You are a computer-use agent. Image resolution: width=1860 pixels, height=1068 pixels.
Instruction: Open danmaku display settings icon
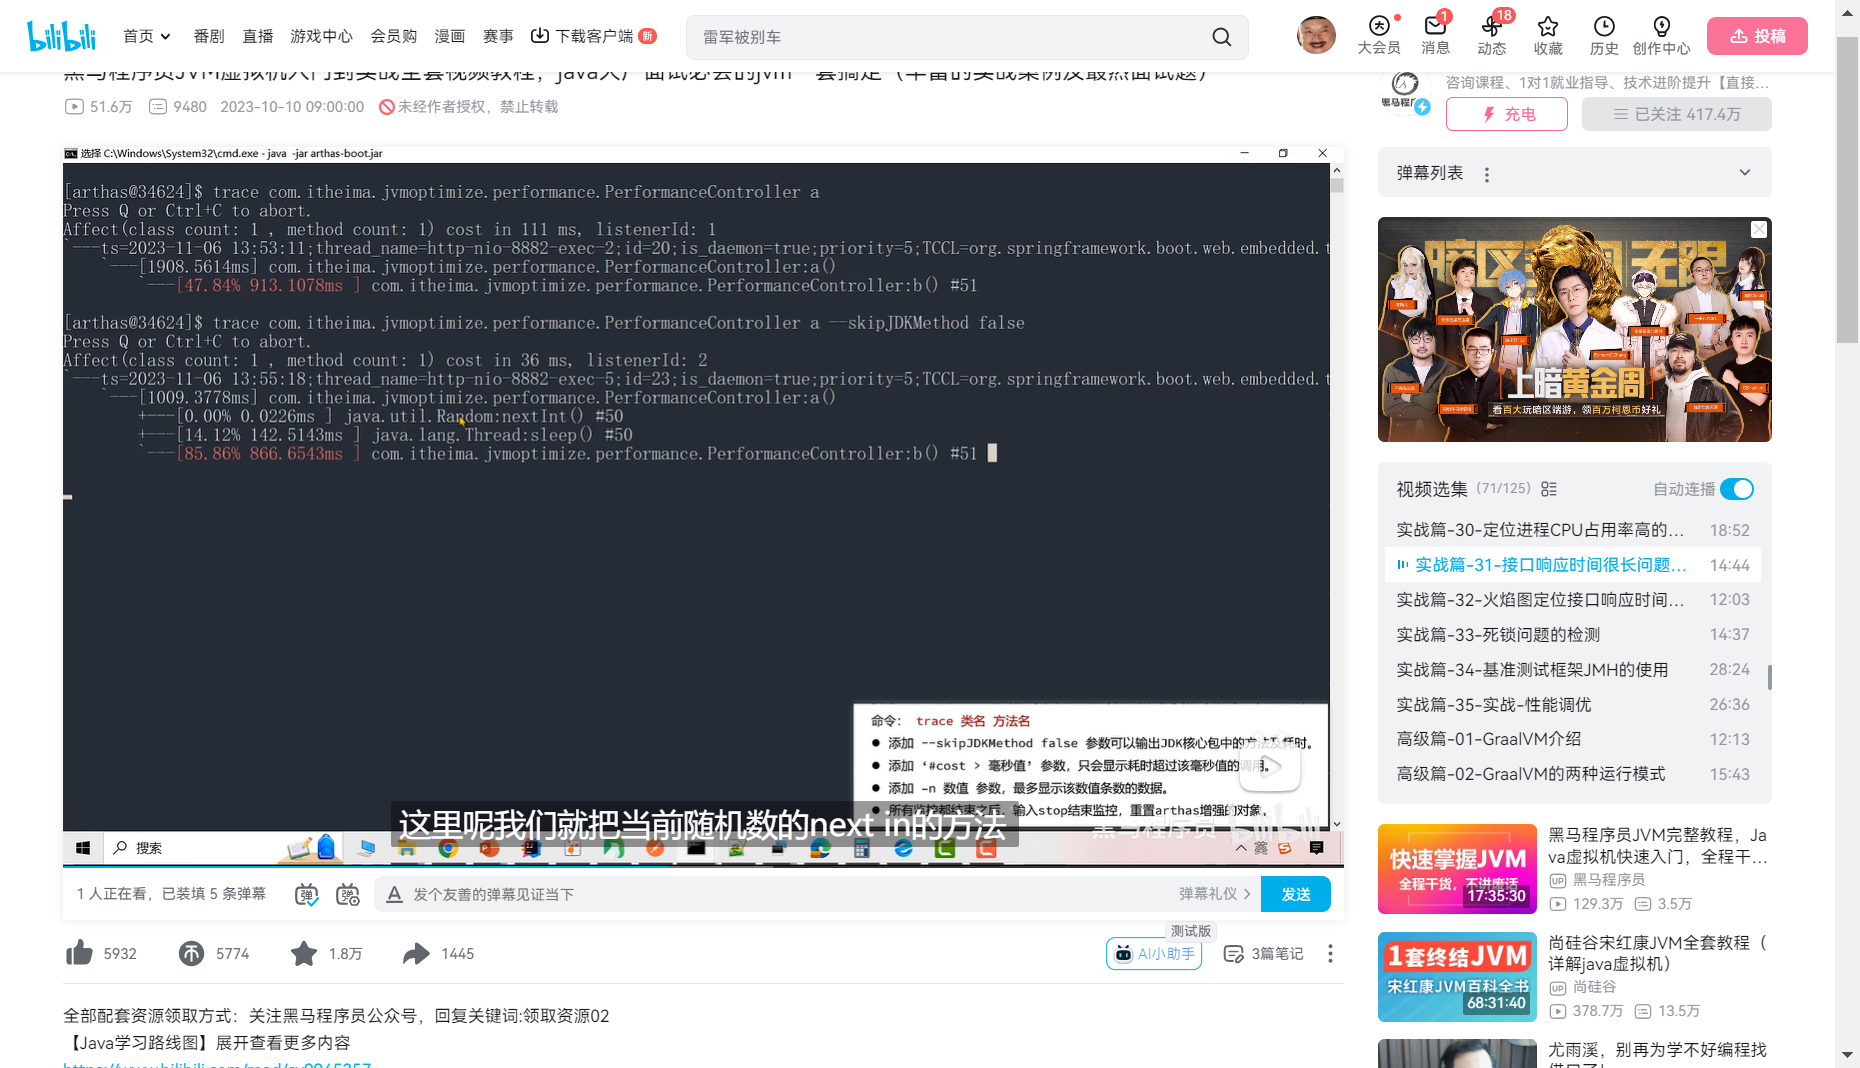(x=348, y=894)
